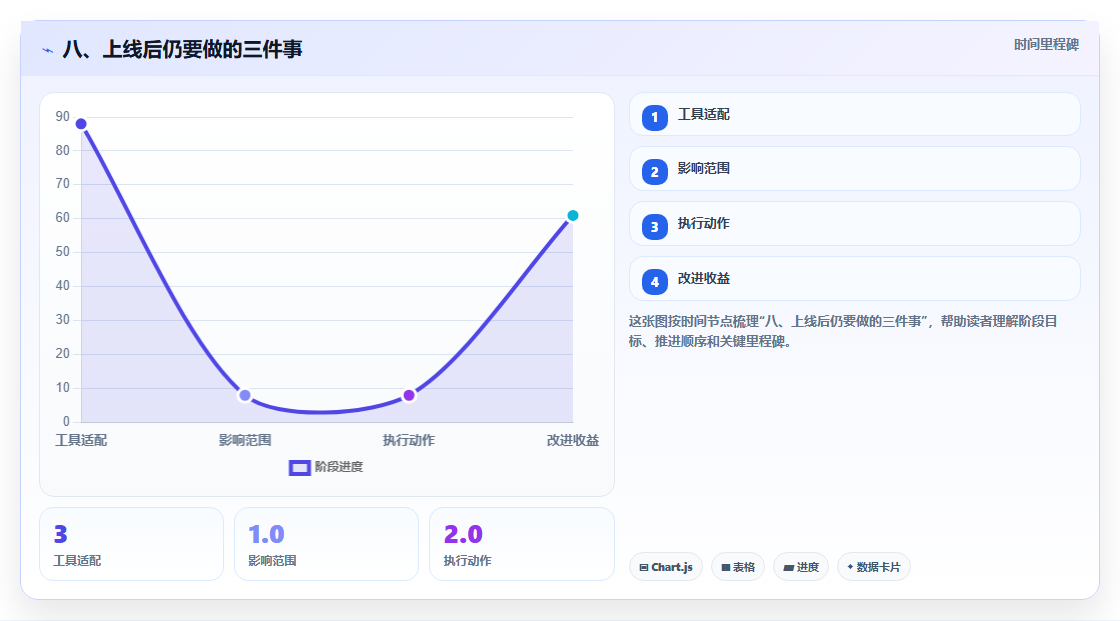Select the 改进收益 data point on chart
1120x621 pixels.
pyautogui.click(x=572, y=216)
